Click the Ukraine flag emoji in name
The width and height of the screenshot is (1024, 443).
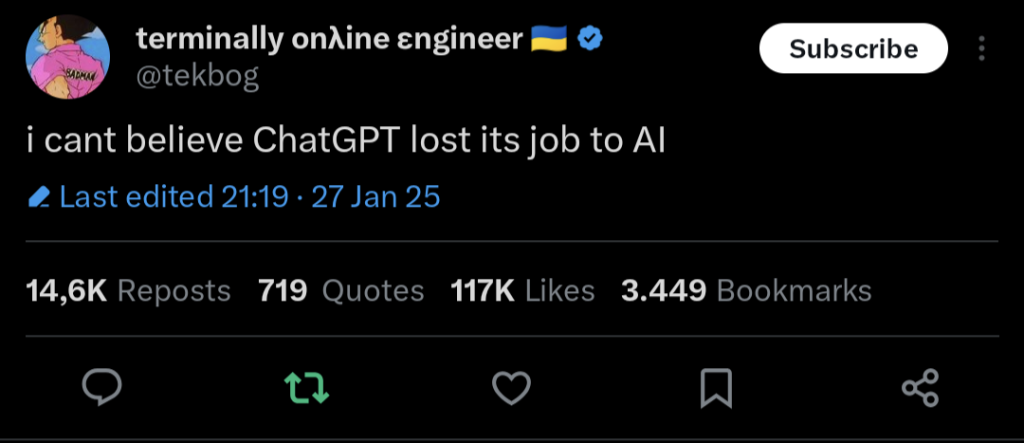click(x=549, y=39)
